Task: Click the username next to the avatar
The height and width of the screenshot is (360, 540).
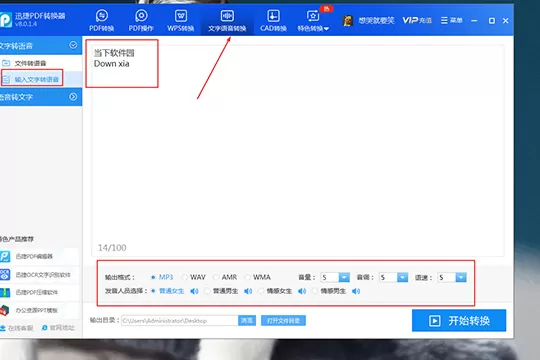Action: click(x=376, y=21)
